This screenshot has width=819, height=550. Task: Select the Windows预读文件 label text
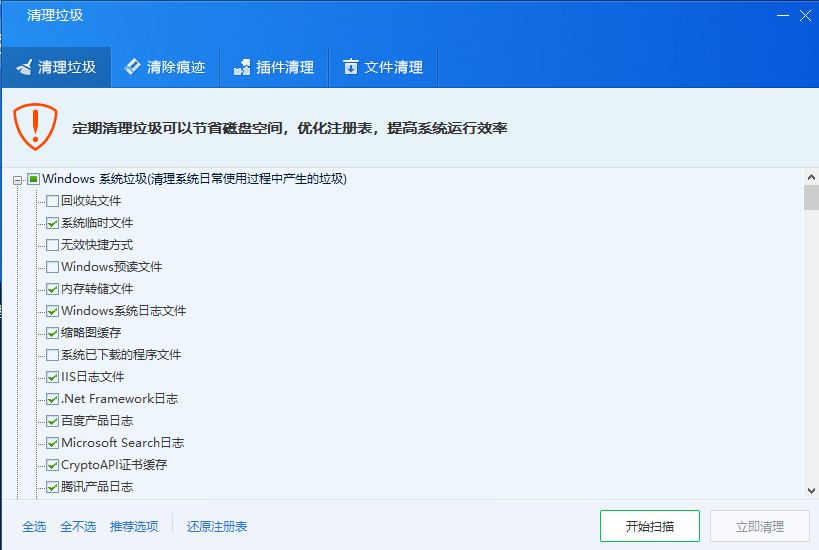pyautogui.click(x=112, y=267)
